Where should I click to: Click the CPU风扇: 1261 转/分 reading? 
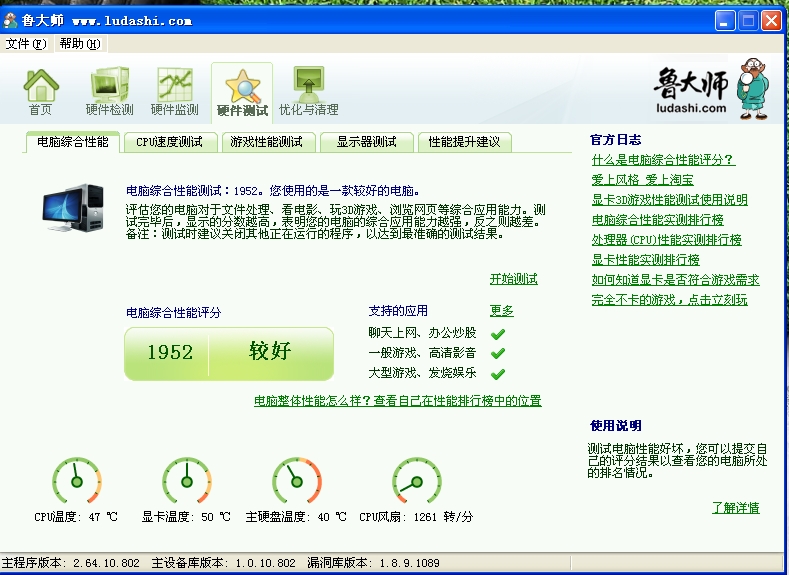click(416, 517)
